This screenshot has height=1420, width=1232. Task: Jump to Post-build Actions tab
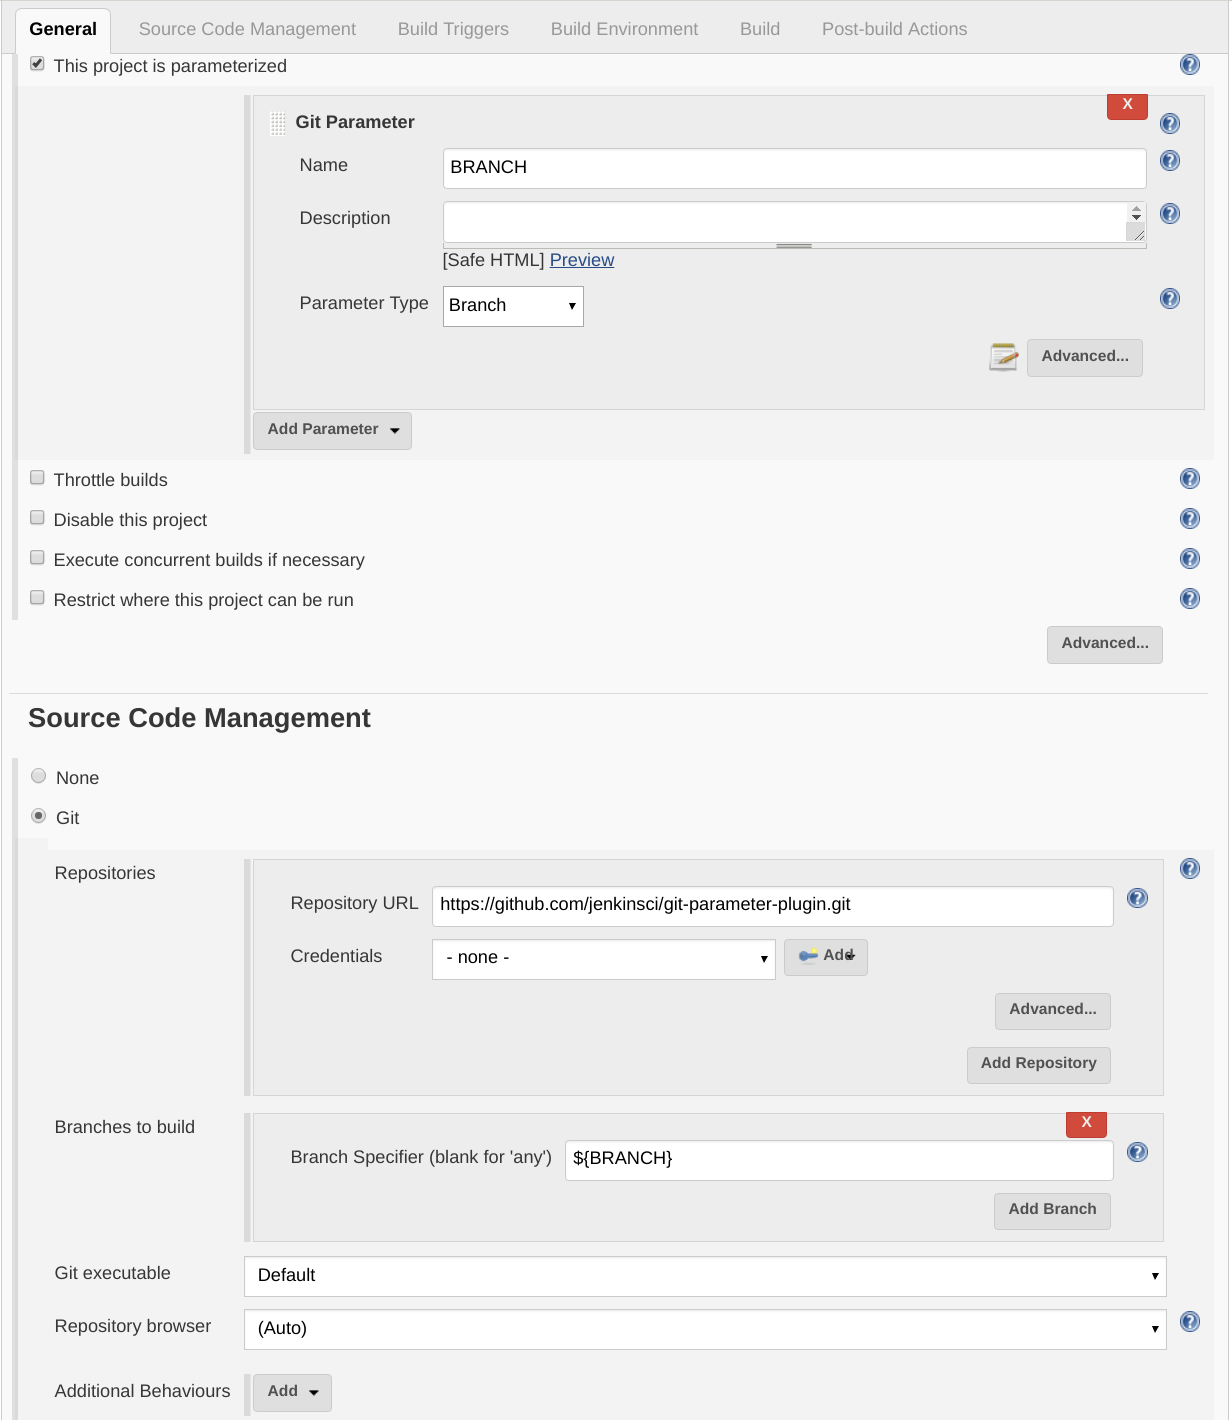pyautogui.click(x=894, y=29)
